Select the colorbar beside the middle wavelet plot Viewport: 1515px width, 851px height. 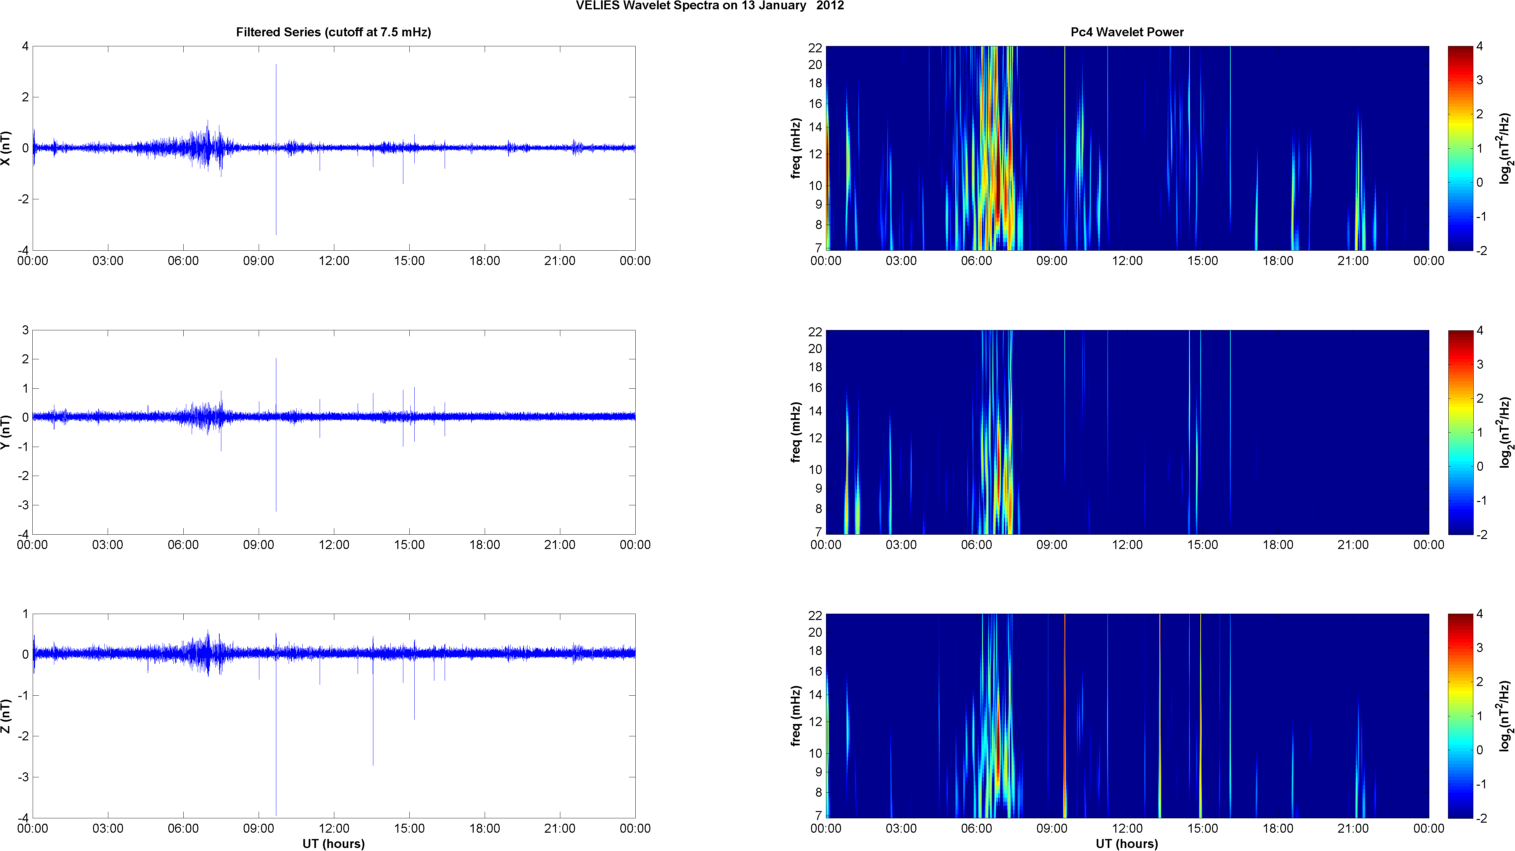tap(1460, 432)
